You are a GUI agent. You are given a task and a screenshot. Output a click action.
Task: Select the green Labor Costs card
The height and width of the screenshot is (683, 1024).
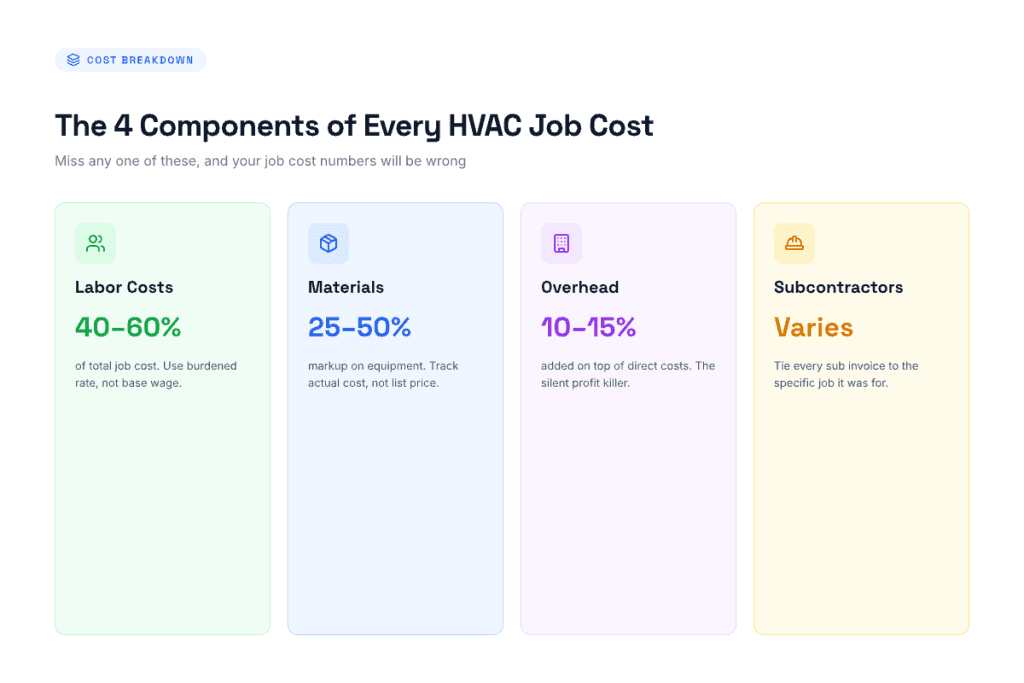tap(162, 500)
